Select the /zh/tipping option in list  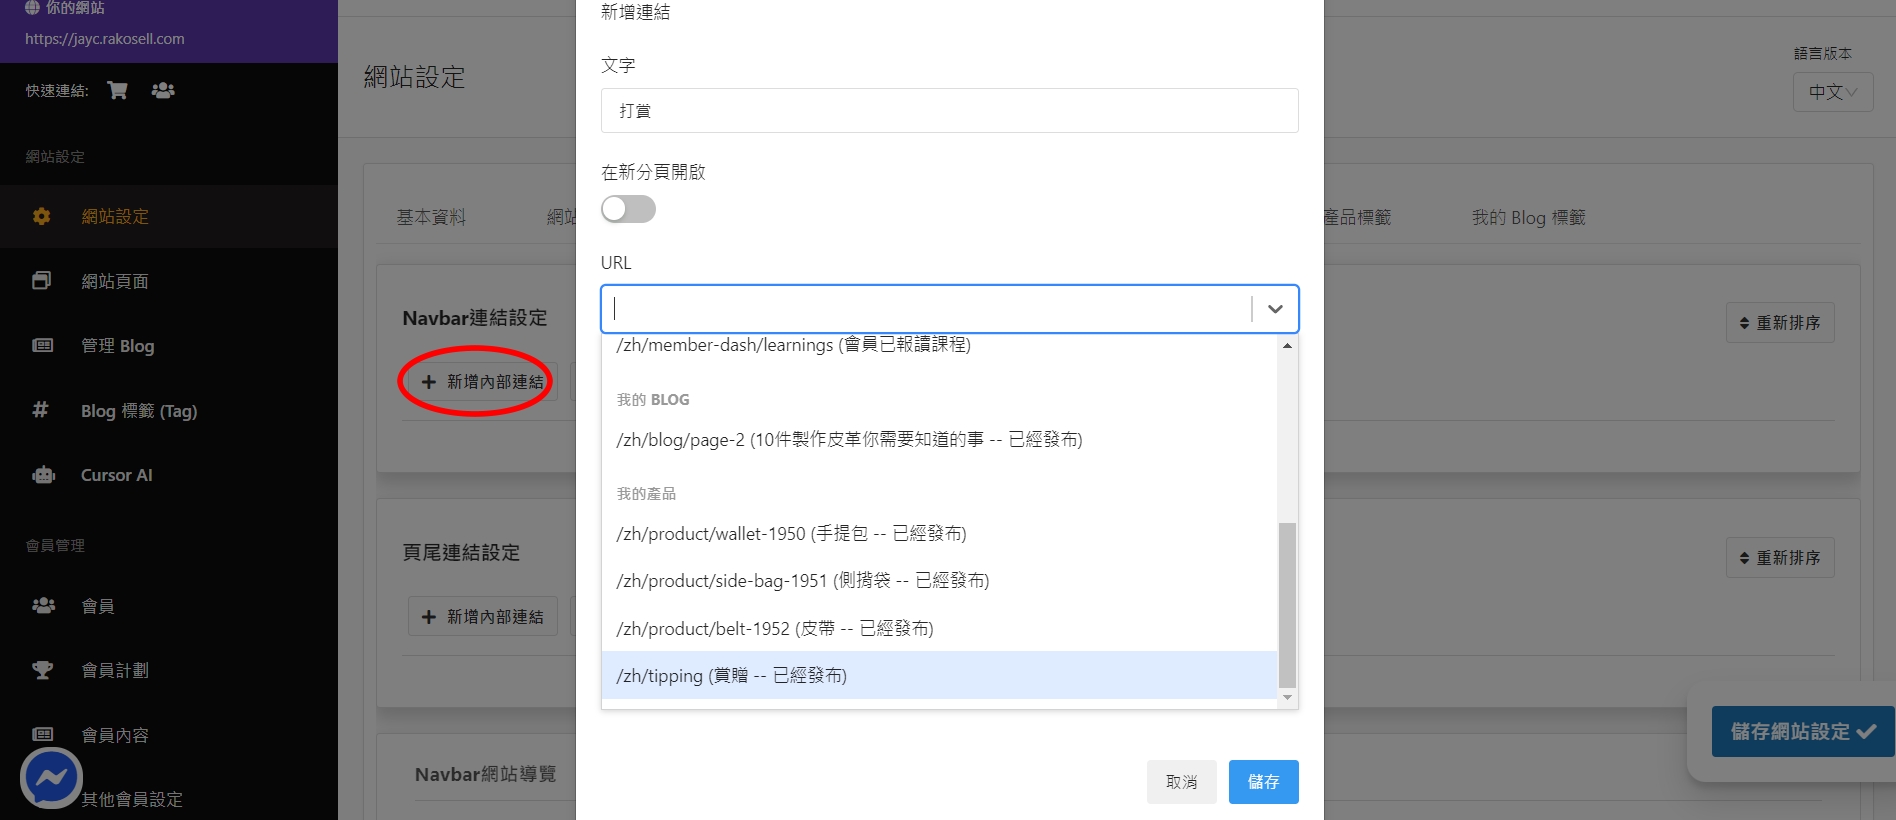pyautogui.click(x=938, y=676)
